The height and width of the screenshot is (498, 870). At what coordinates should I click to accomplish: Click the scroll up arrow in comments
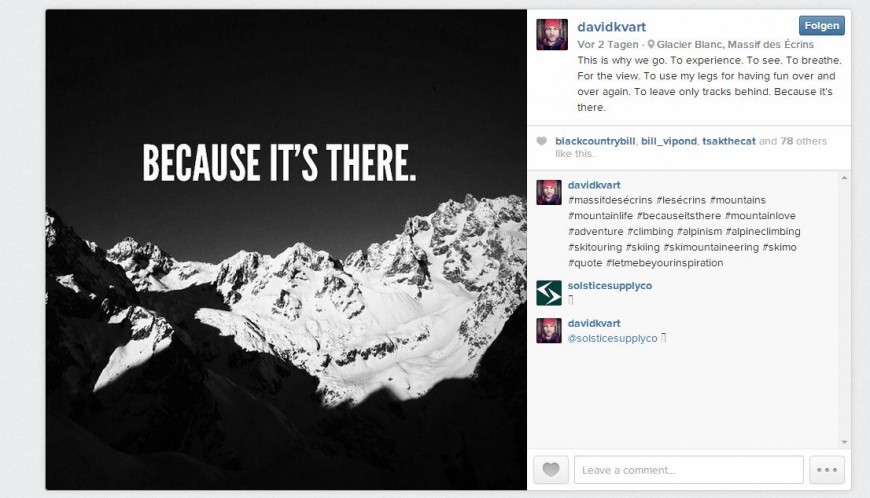point(844,178)
